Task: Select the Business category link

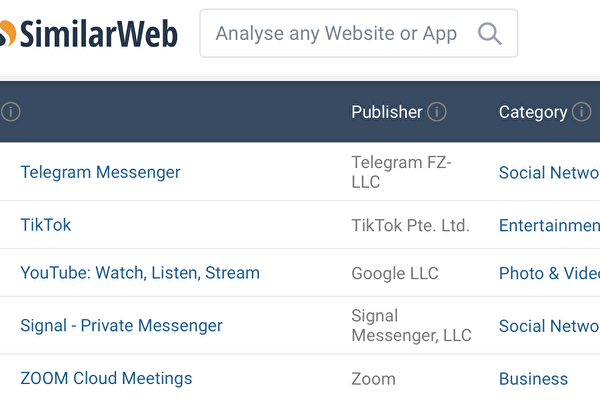Action: (x=533, y=379)
